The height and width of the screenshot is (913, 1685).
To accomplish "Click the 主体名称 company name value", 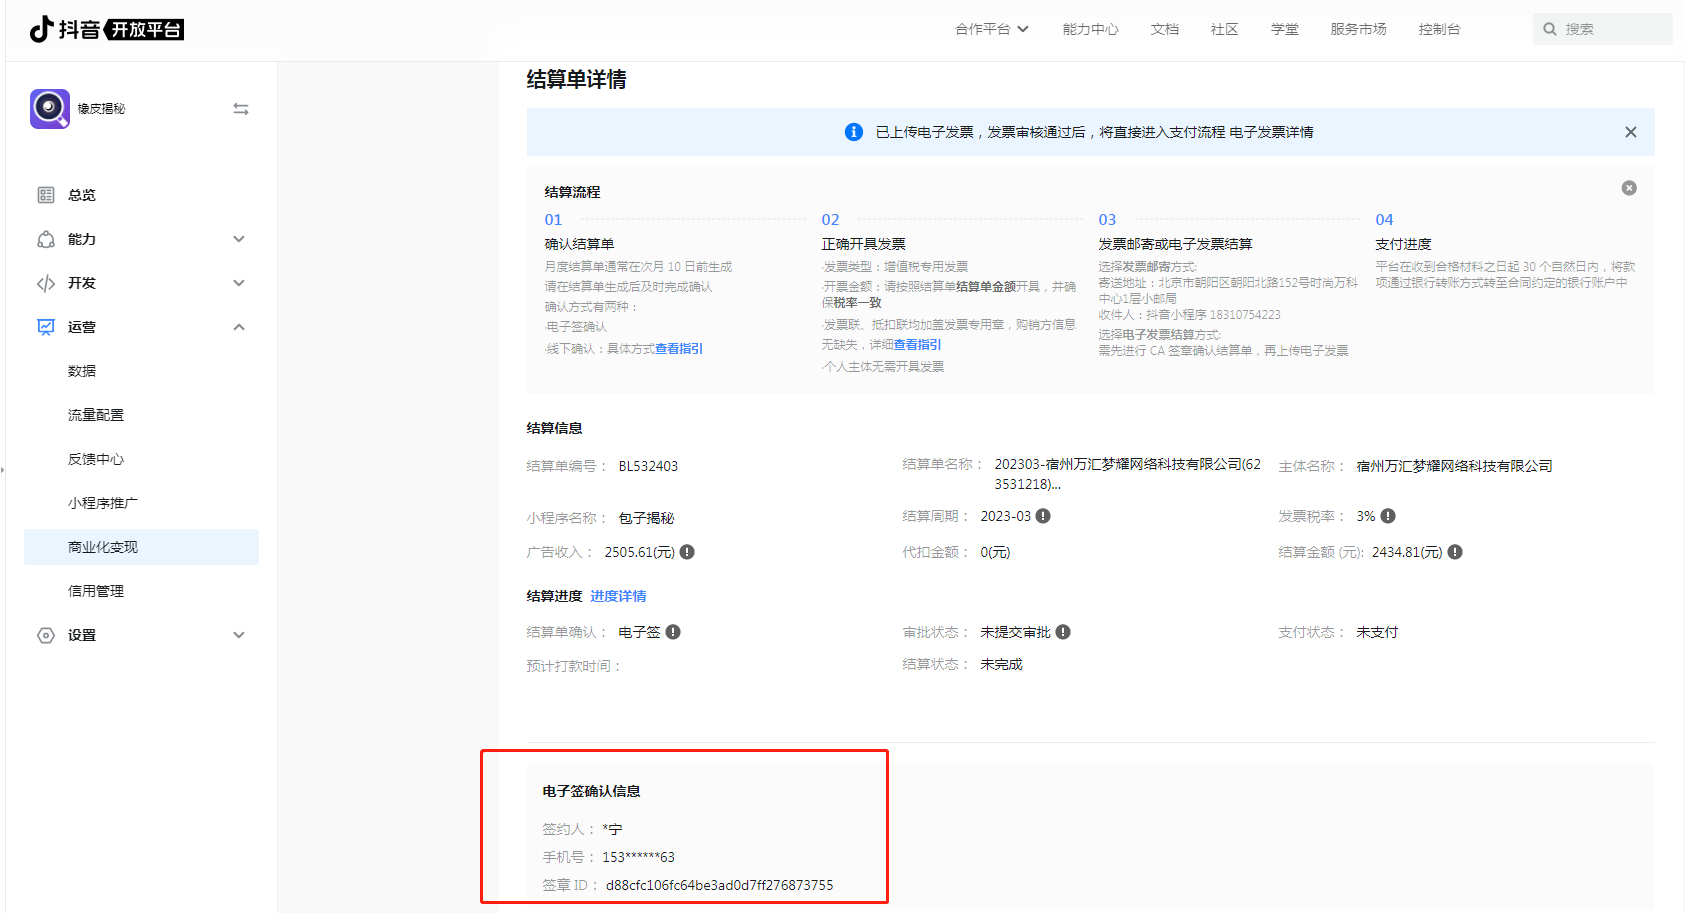I will point(1454,466).
